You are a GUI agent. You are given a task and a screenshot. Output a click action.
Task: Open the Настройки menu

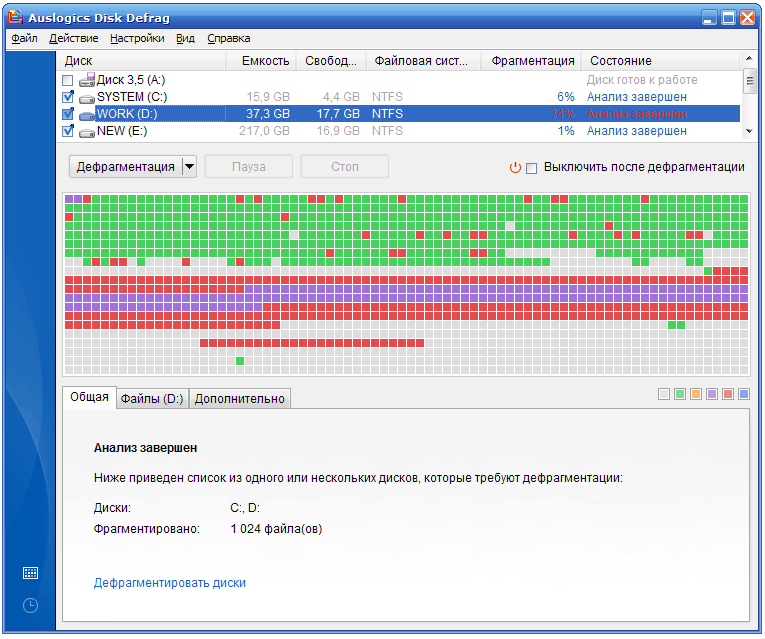(x=137, y=39)
